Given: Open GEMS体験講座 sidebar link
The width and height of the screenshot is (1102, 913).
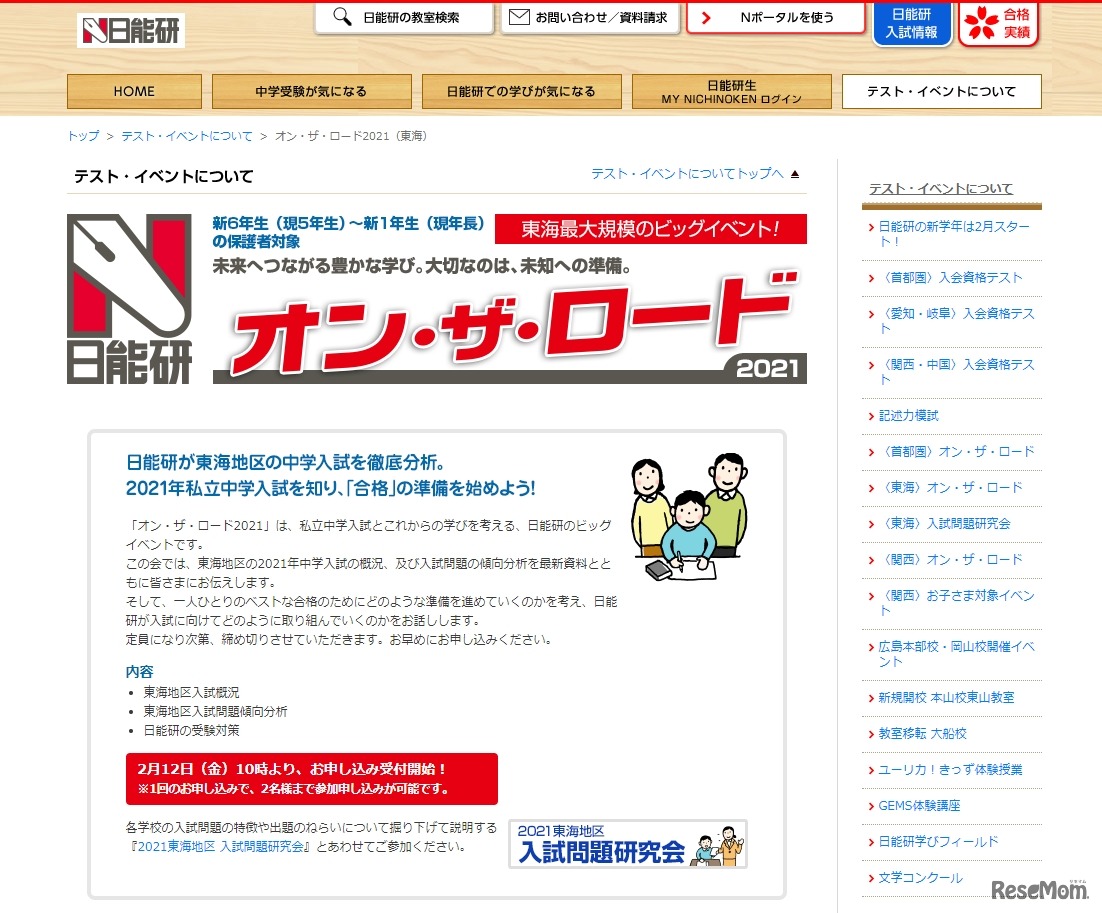Looking at the screenshot, I should click(x=919, y=805).
